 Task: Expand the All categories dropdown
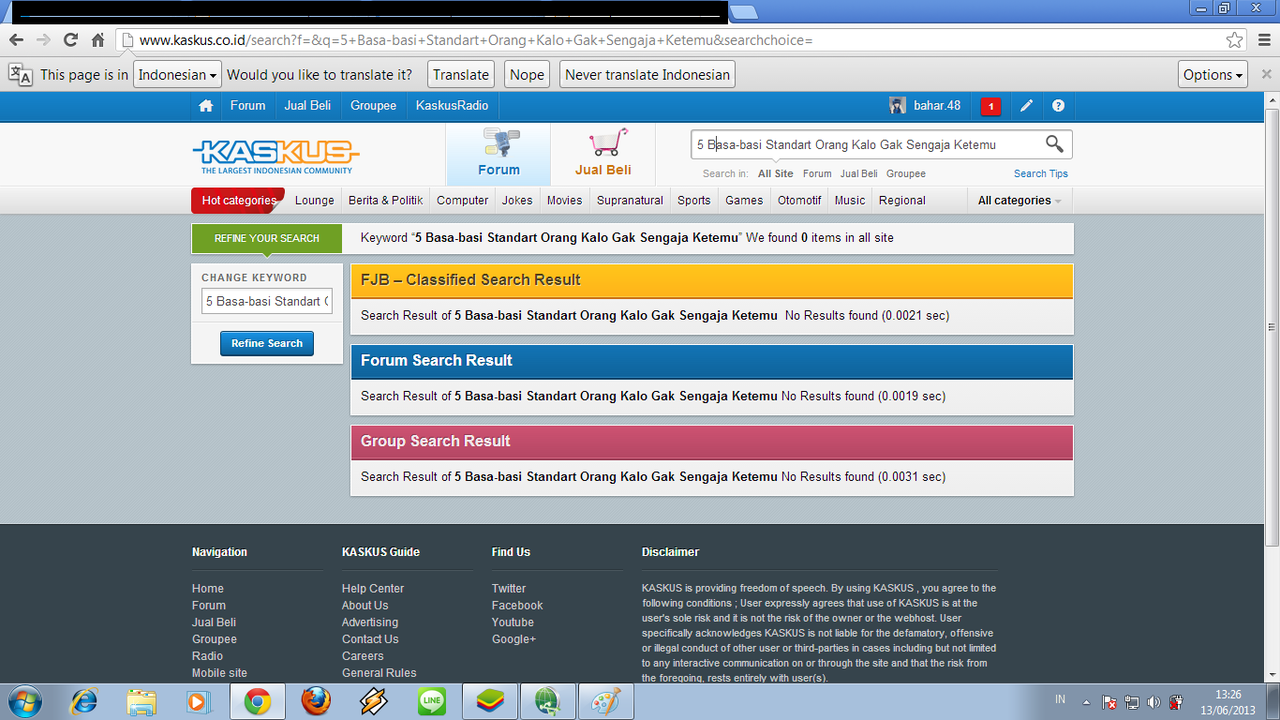click(x=1019, y=200)
